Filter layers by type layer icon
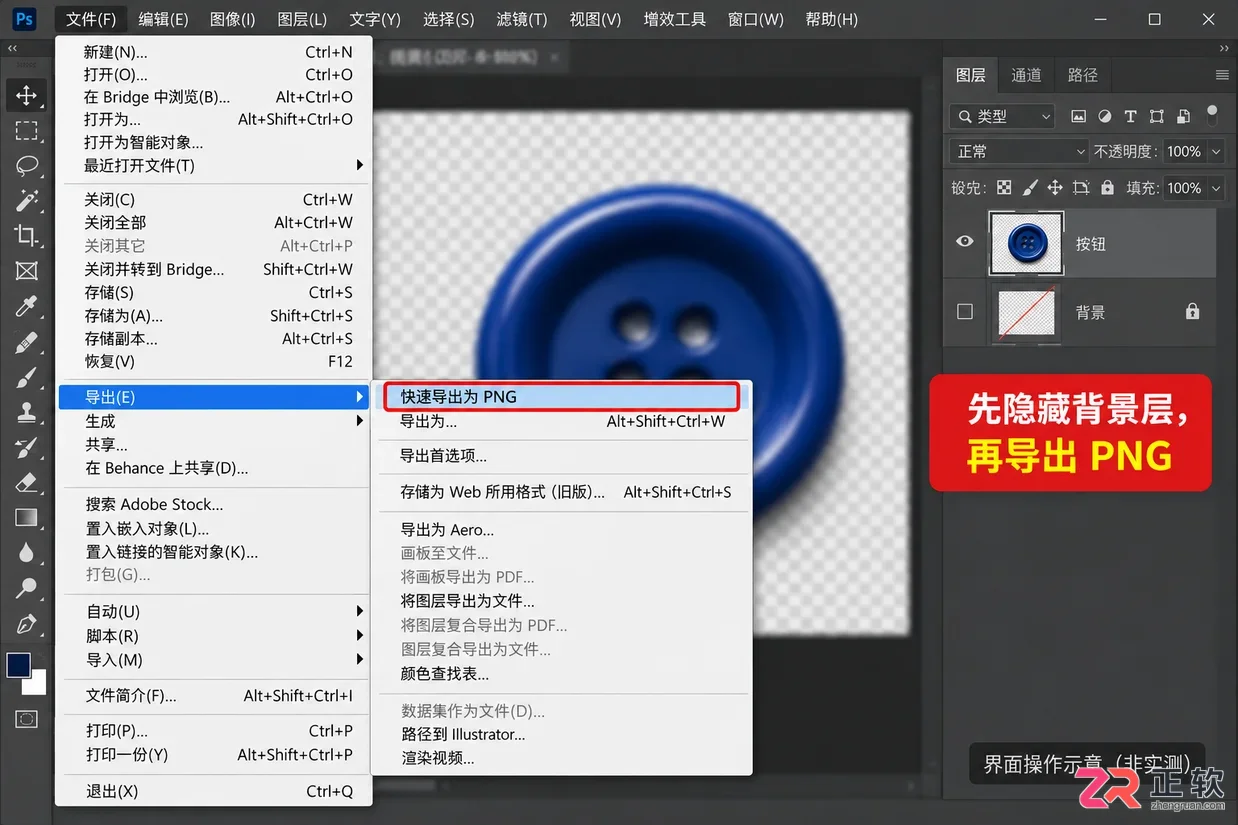1238x825 pixels. tap(1130, 116)
